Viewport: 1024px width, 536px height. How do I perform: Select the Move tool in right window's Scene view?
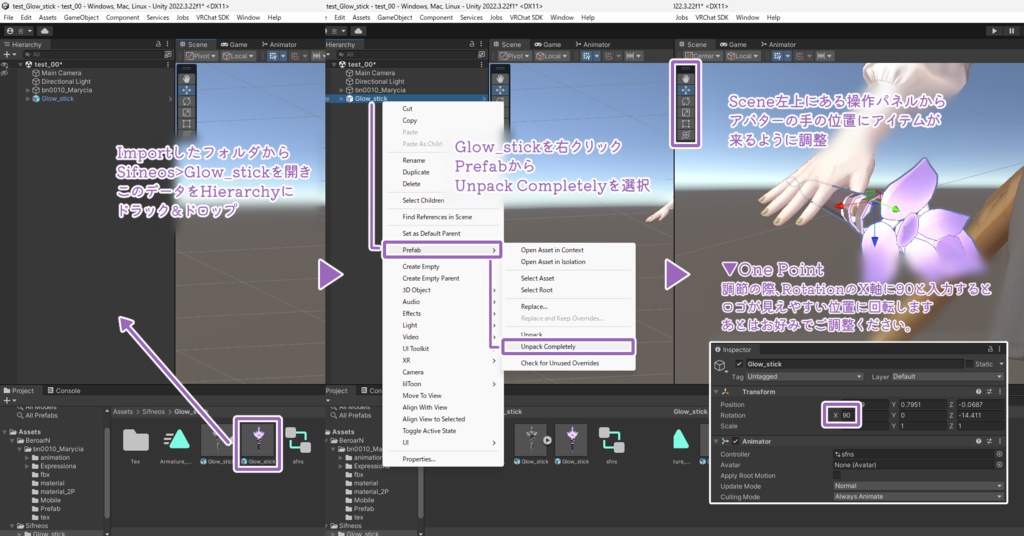[x=686, y=90]
